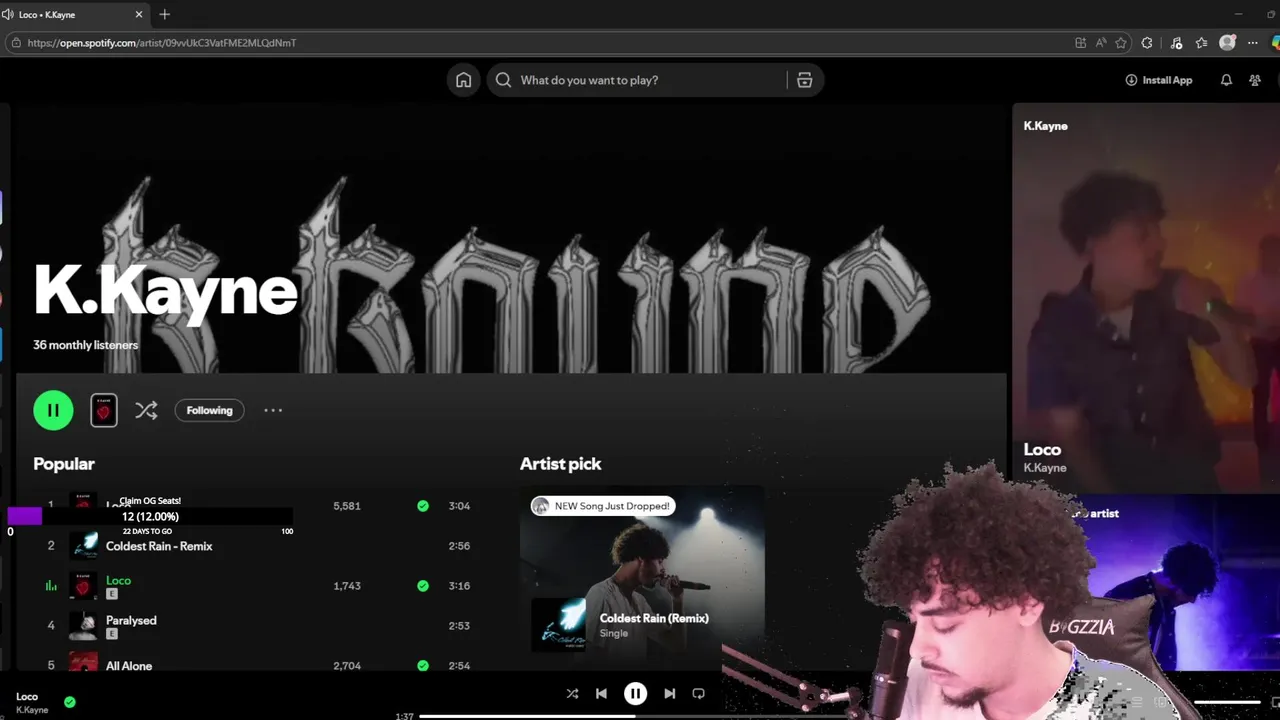Open Friend Activity people icon
The height and width of the screenshot is (720, 1280).
point(1255,80)
